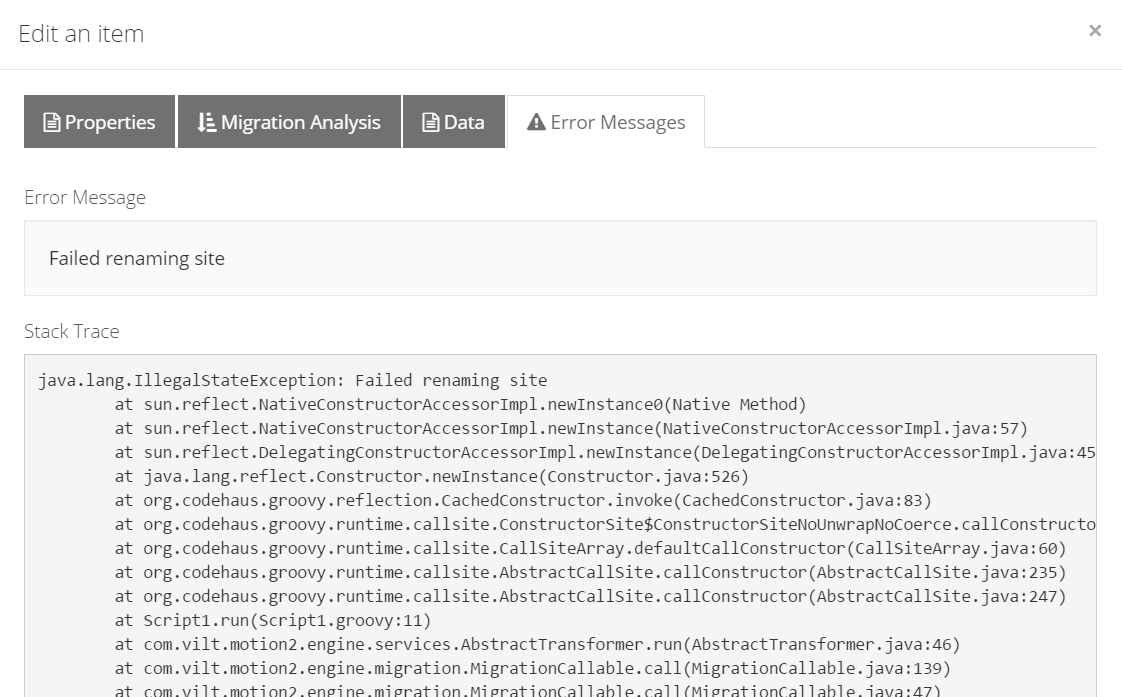Switch to the Data tab
1122x697 pixels.
pyautogui.click(x=454, y=122)
